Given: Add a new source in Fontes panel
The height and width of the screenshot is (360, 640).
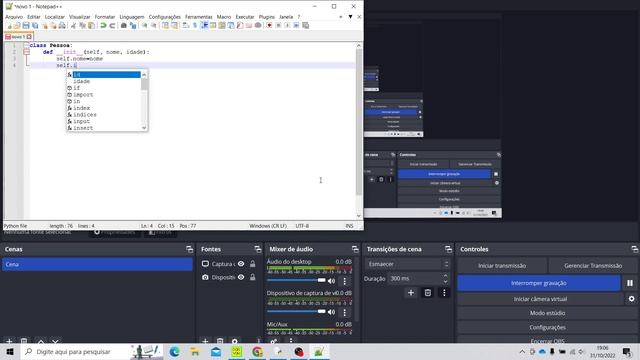Looking at the screenshot, I should pyautogui.click(x=205, y=340).
